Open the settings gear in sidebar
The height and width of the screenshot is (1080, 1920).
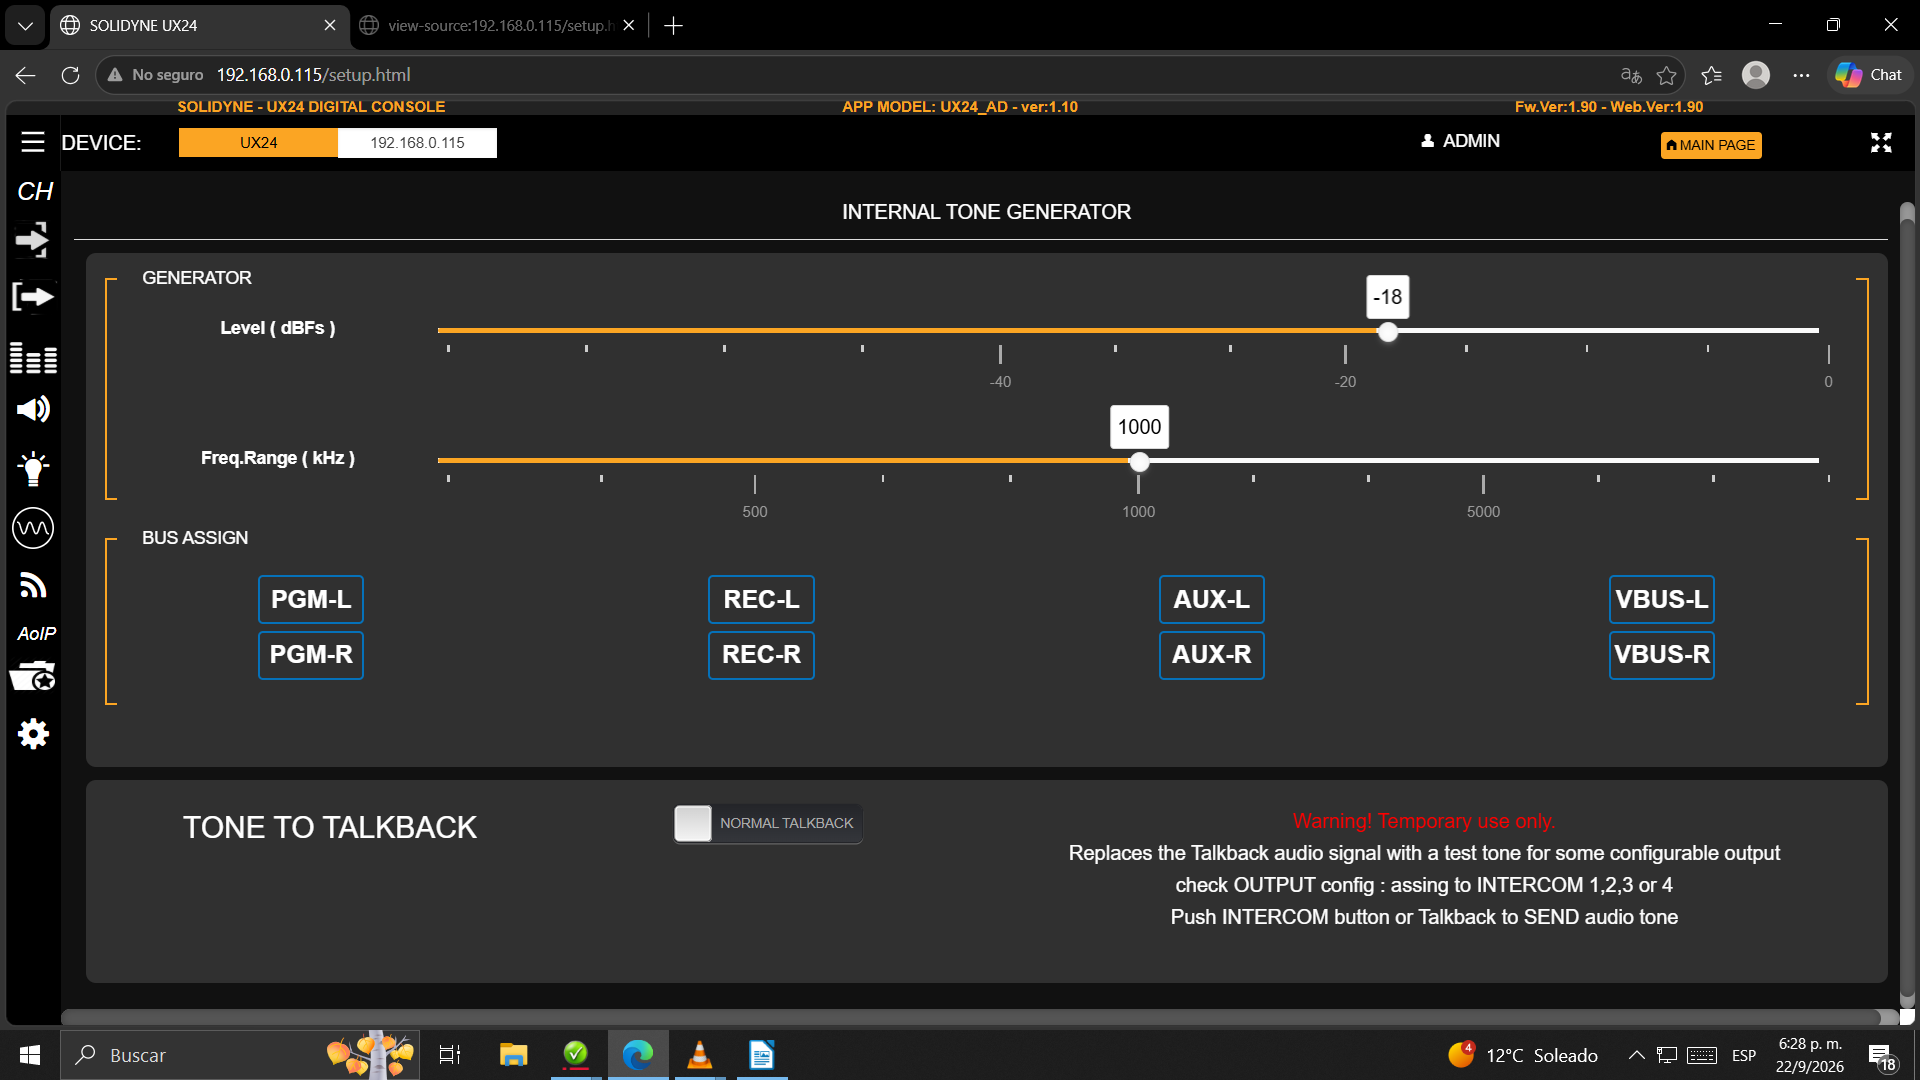pyautogui.click(x=33, y=734)
